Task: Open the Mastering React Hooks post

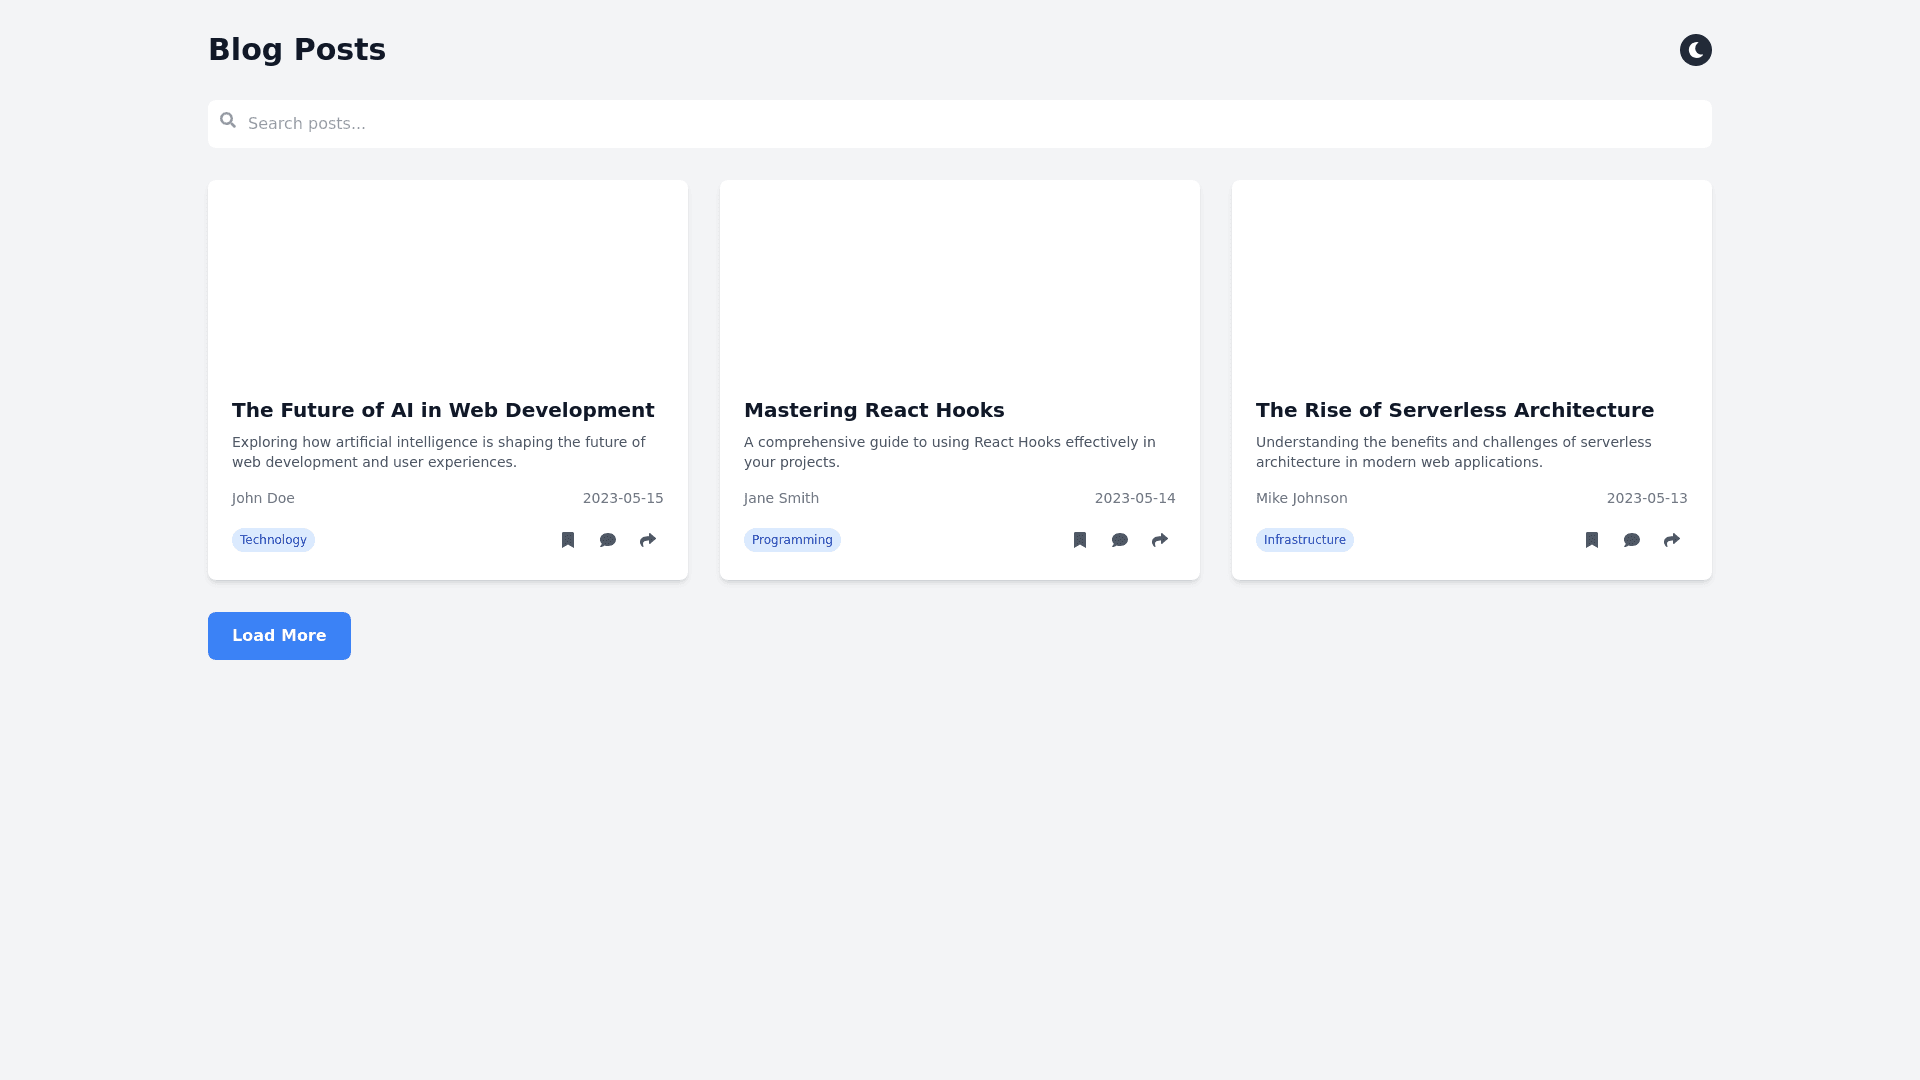Action: (x=874, y=410)
